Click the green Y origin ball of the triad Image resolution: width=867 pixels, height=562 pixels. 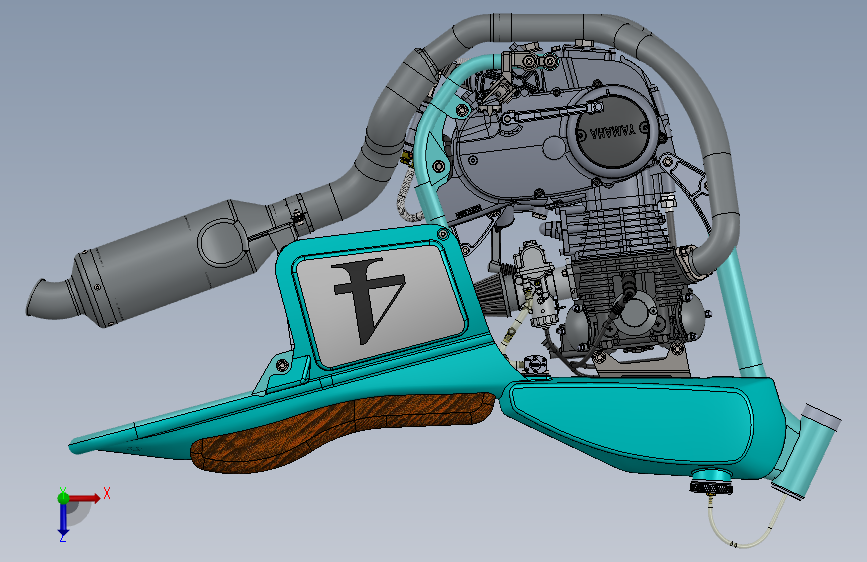tap(63, 497)
